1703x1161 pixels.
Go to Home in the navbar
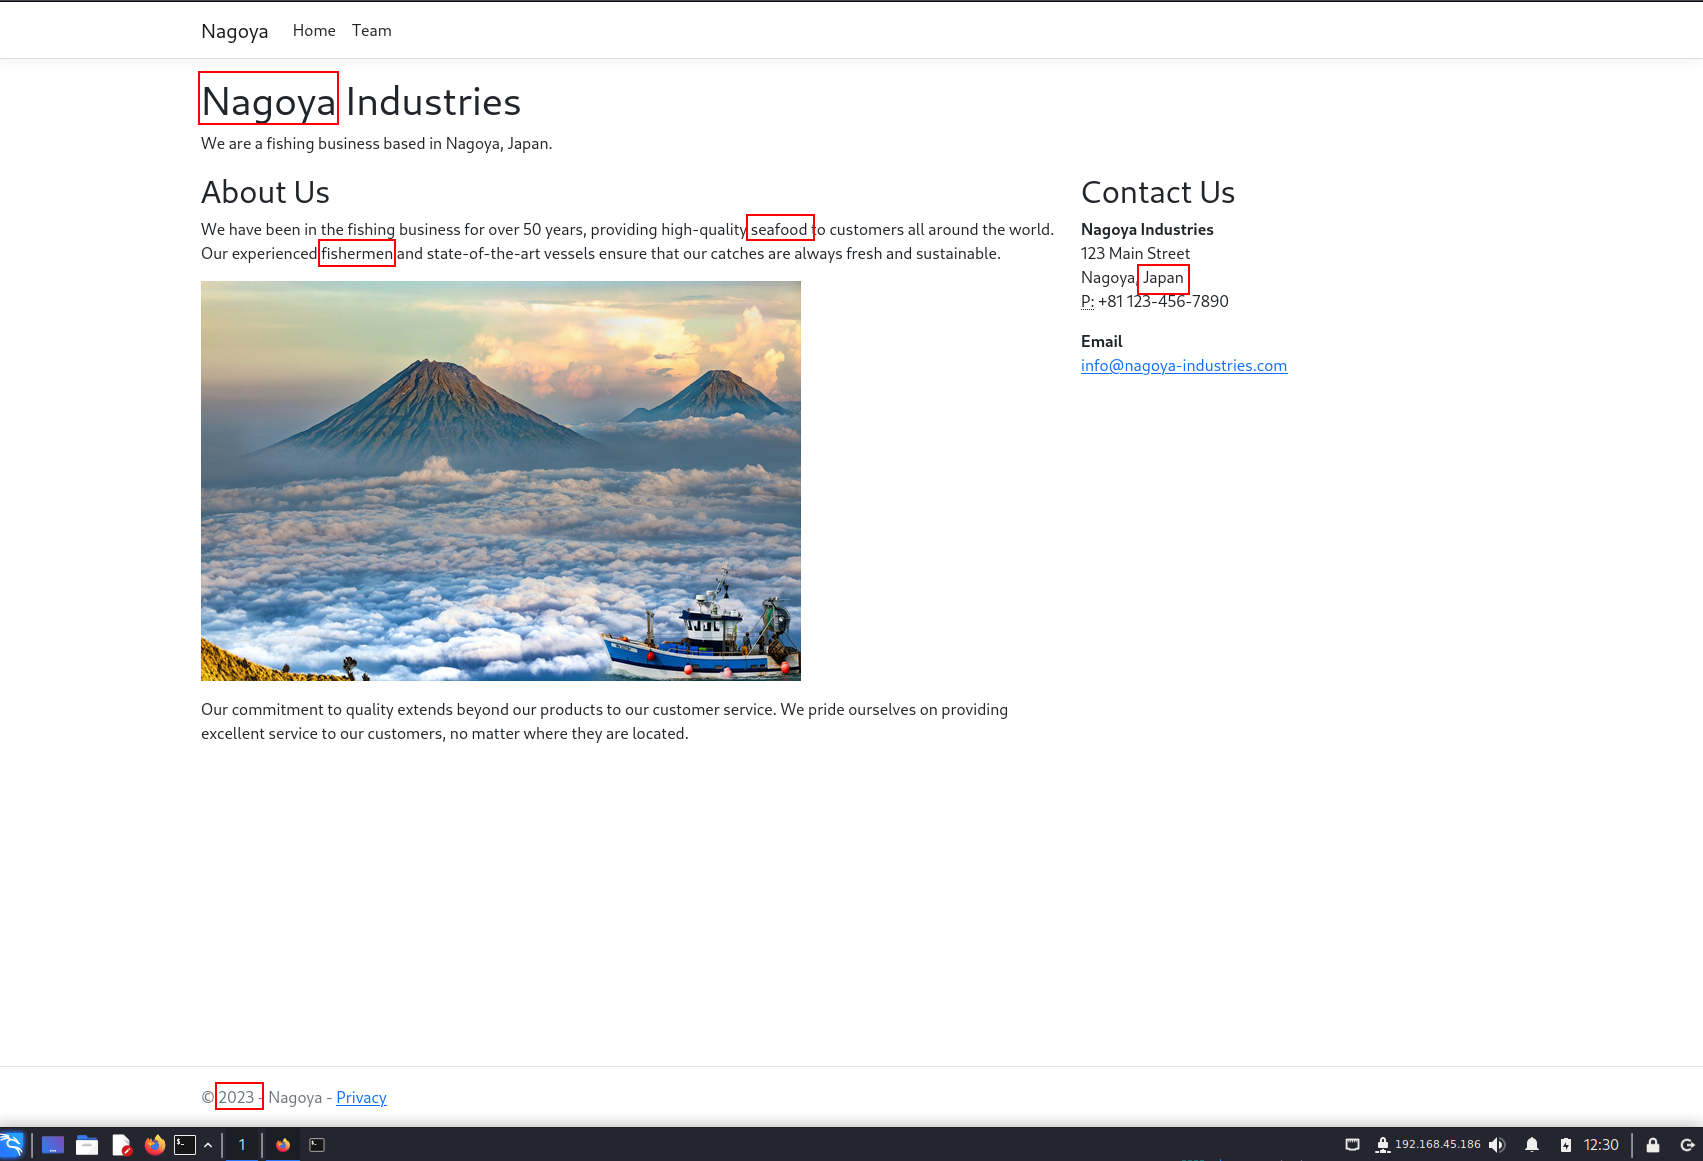pos(314,31)
